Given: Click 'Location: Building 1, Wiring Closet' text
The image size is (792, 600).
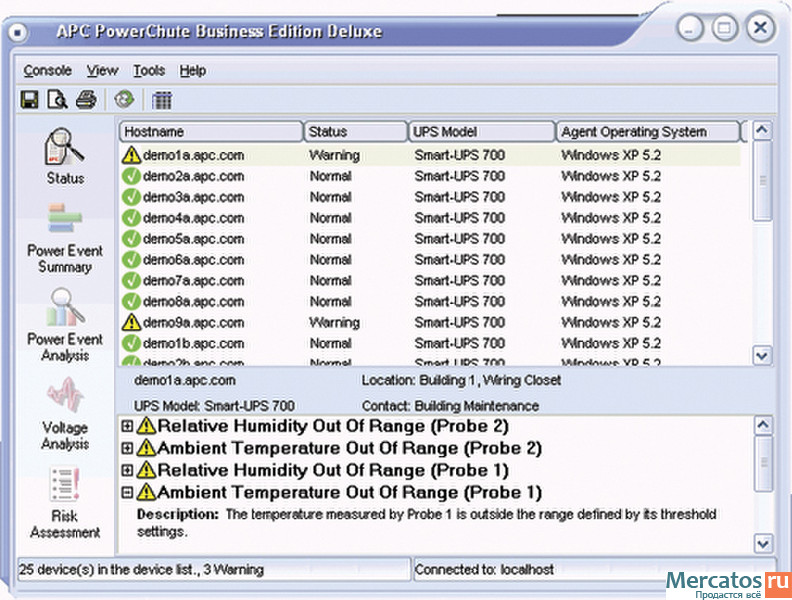Looking at the screenshot, I should pyautogui.click(x=461, y=380).
